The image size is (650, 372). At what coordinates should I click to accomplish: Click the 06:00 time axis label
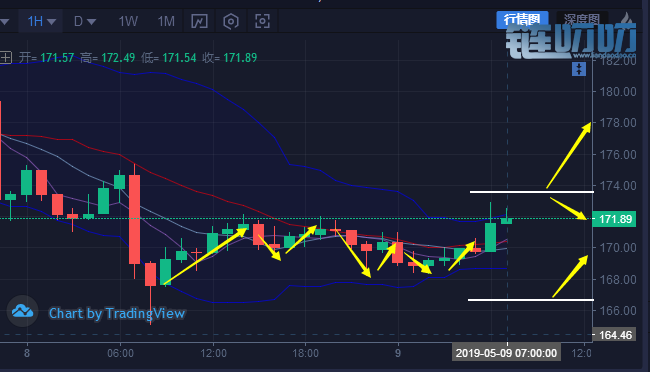point(121,353)
